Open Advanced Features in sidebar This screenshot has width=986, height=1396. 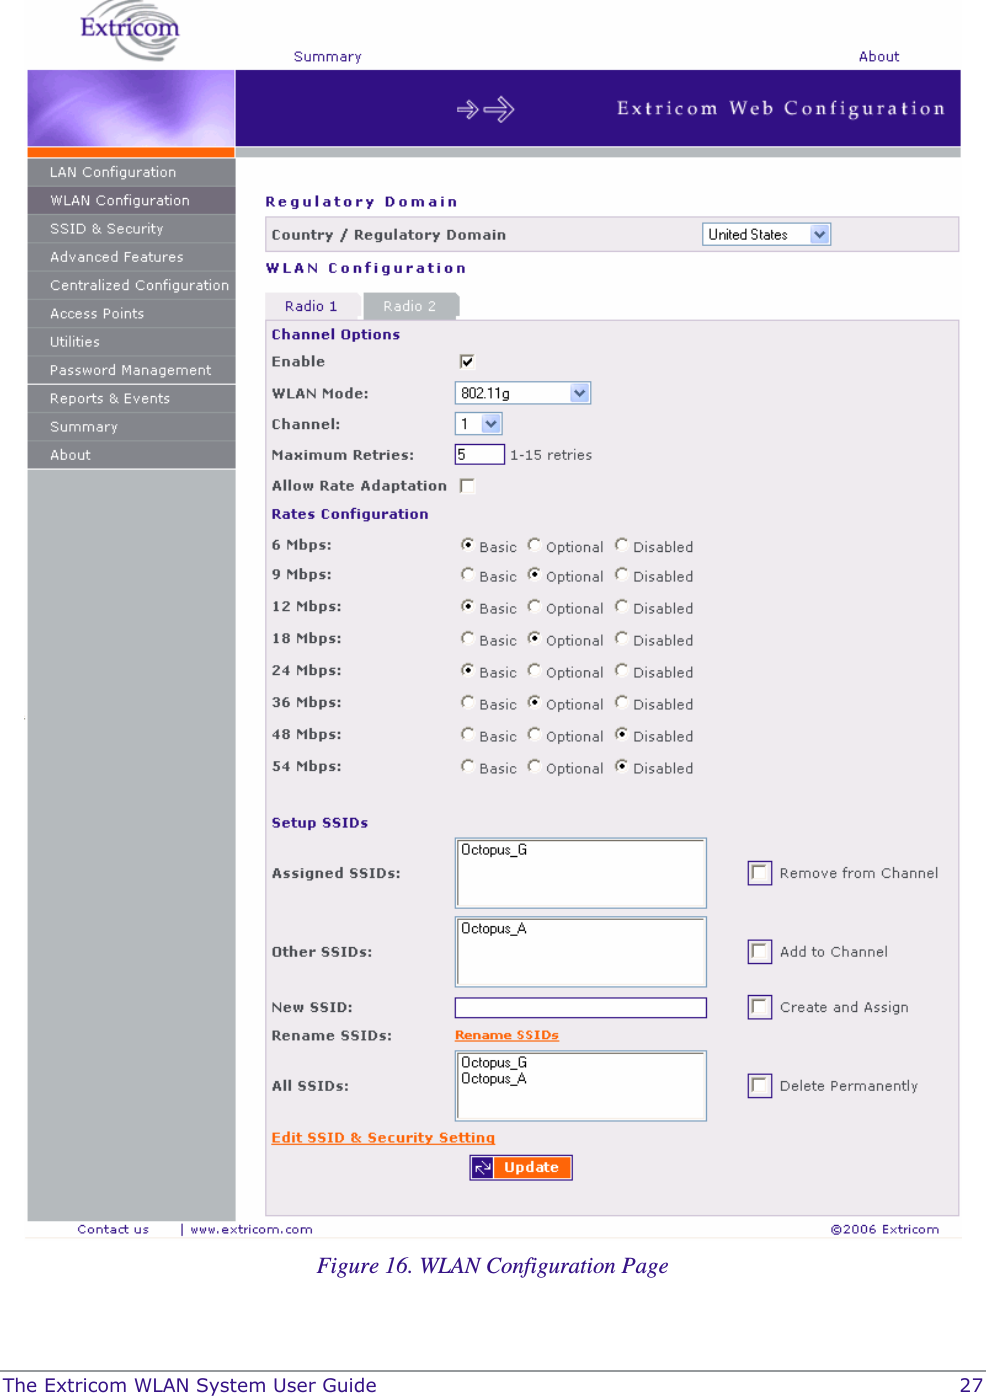pos(131,257)
